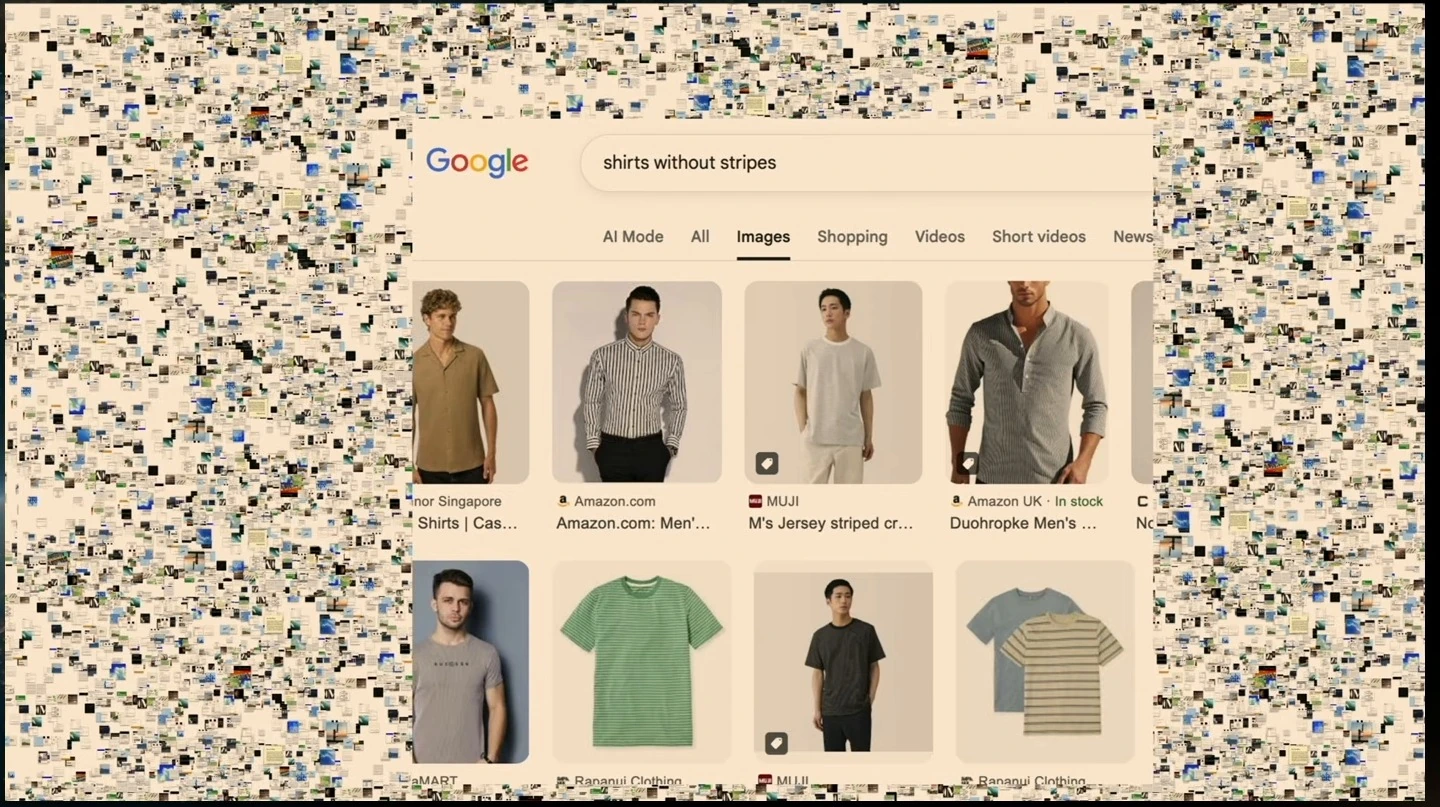The image size is (1440, 807).
Task: Click product tag icon on Duohropke henley image
Action: tap(968, 463)
